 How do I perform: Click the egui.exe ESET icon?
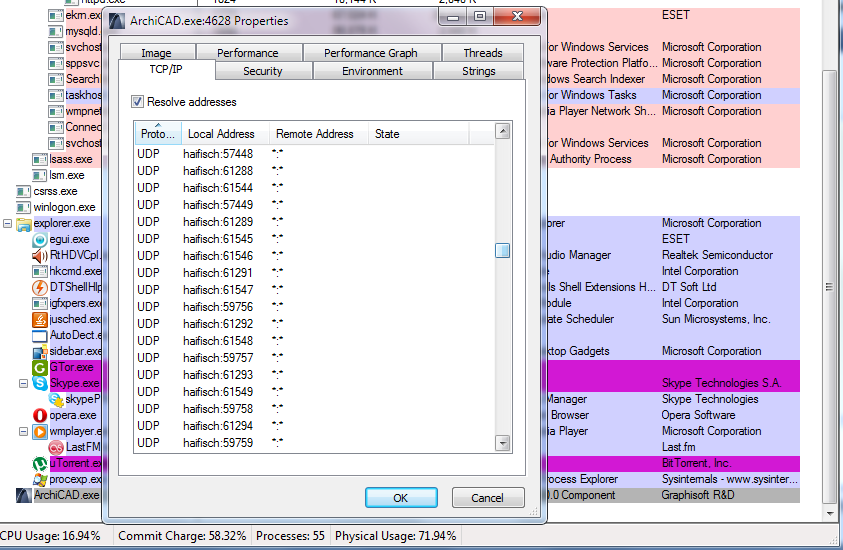tap(40, 240)
